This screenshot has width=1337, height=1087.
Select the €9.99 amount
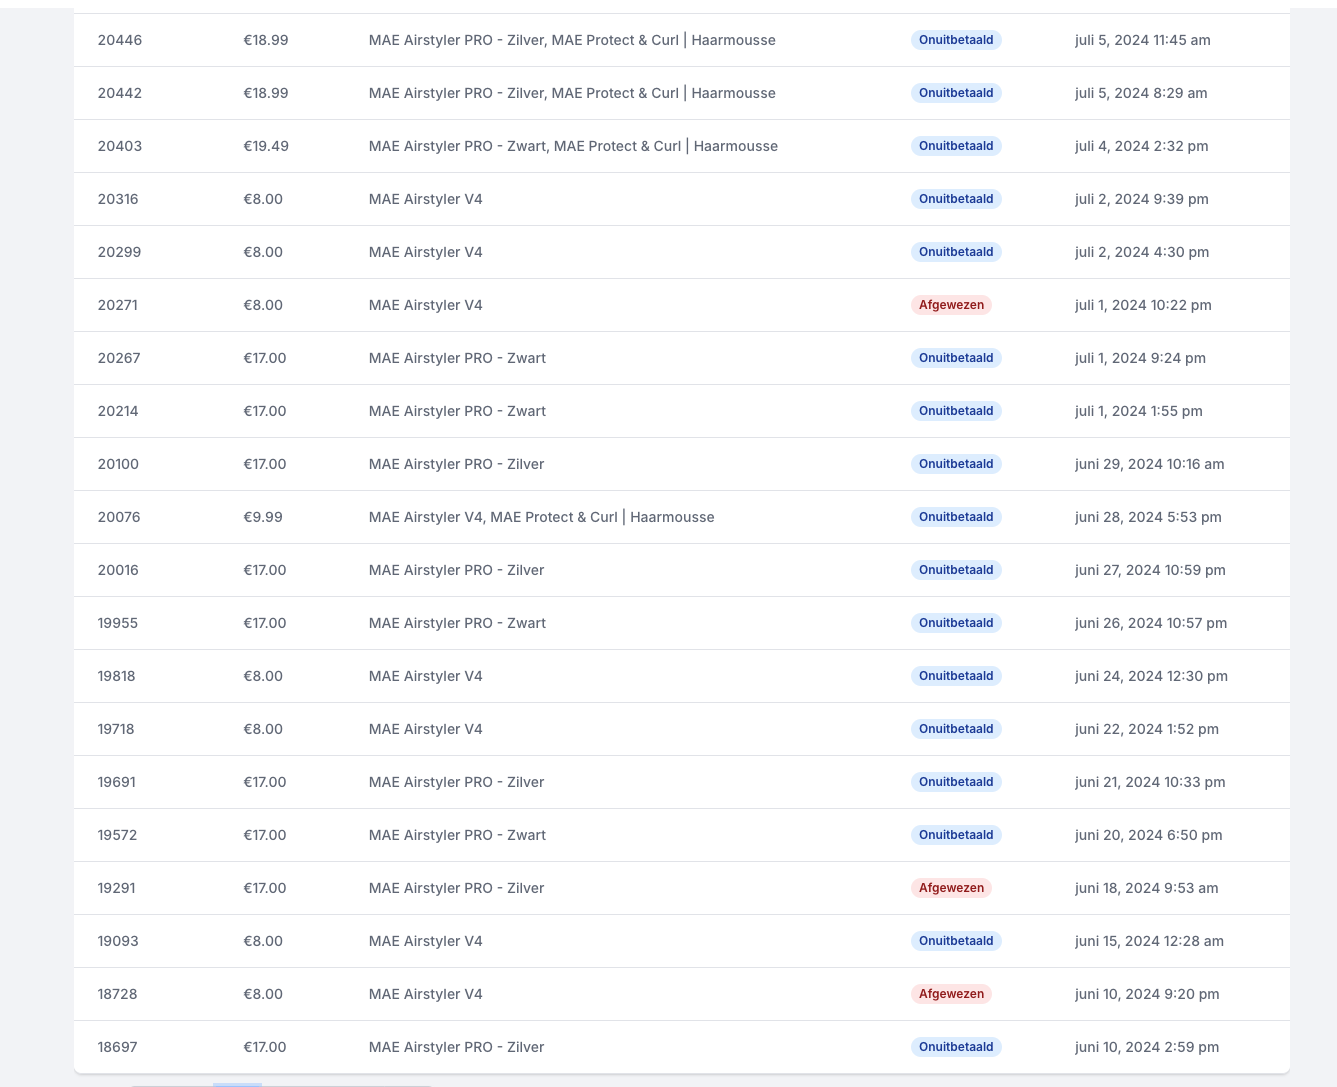(263, 517)
